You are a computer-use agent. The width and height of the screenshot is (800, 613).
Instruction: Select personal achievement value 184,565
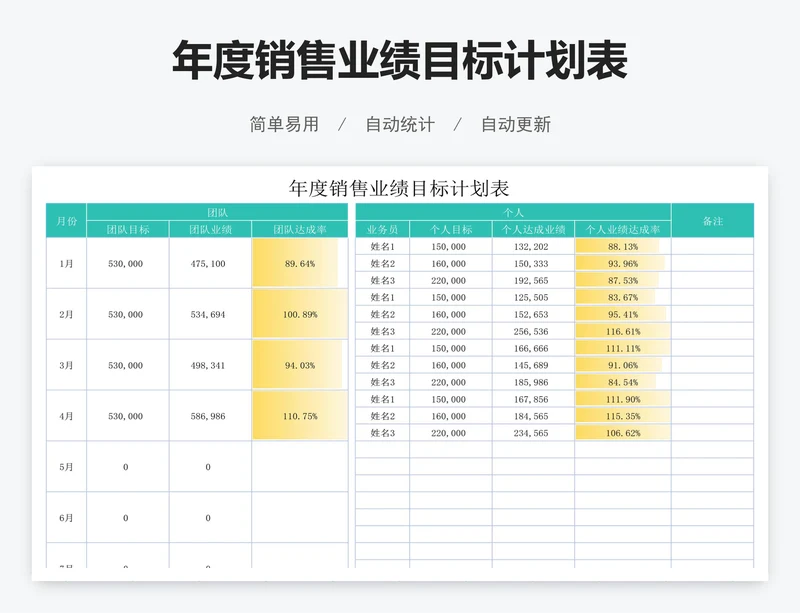point(531,416)
